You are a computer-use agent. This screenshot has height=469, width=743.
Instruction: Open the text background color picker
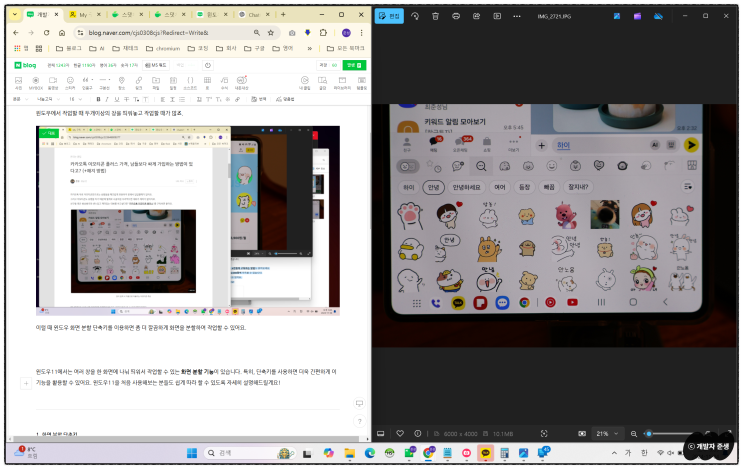(x=145, y=99)
